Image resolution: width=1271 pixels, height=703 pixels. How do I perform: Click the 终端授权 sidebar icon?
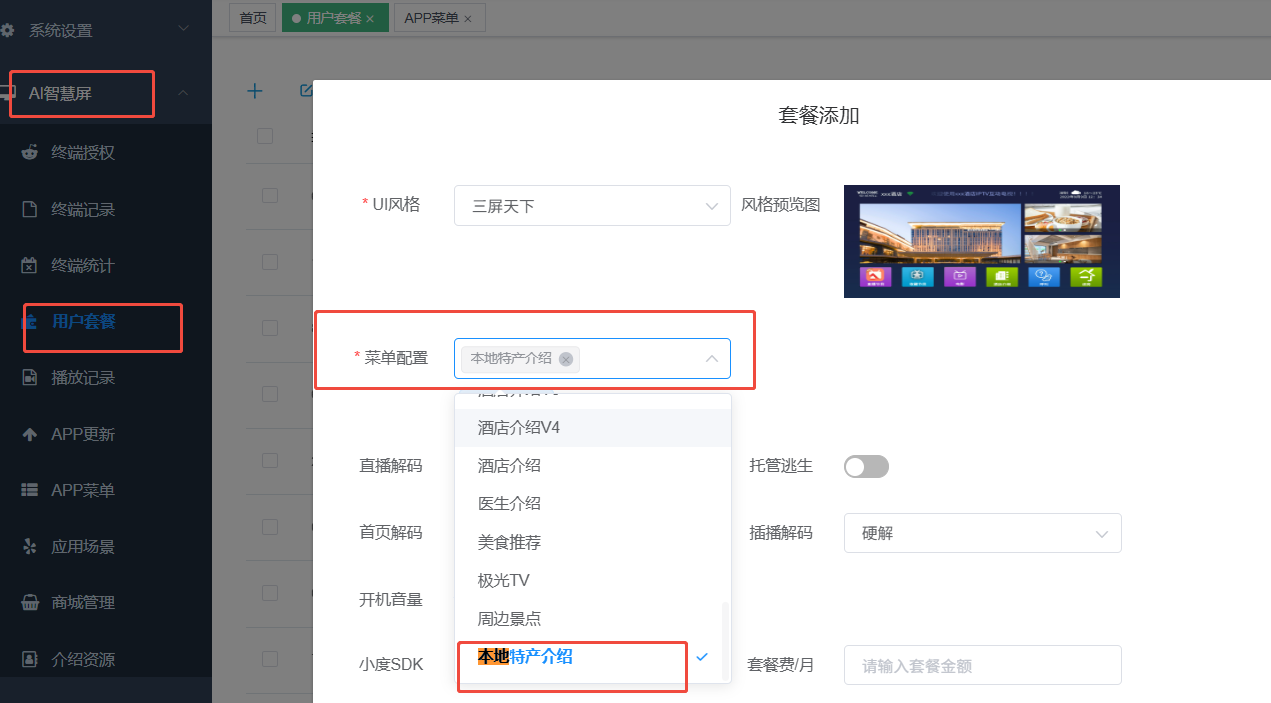click(x=30, y=153)
